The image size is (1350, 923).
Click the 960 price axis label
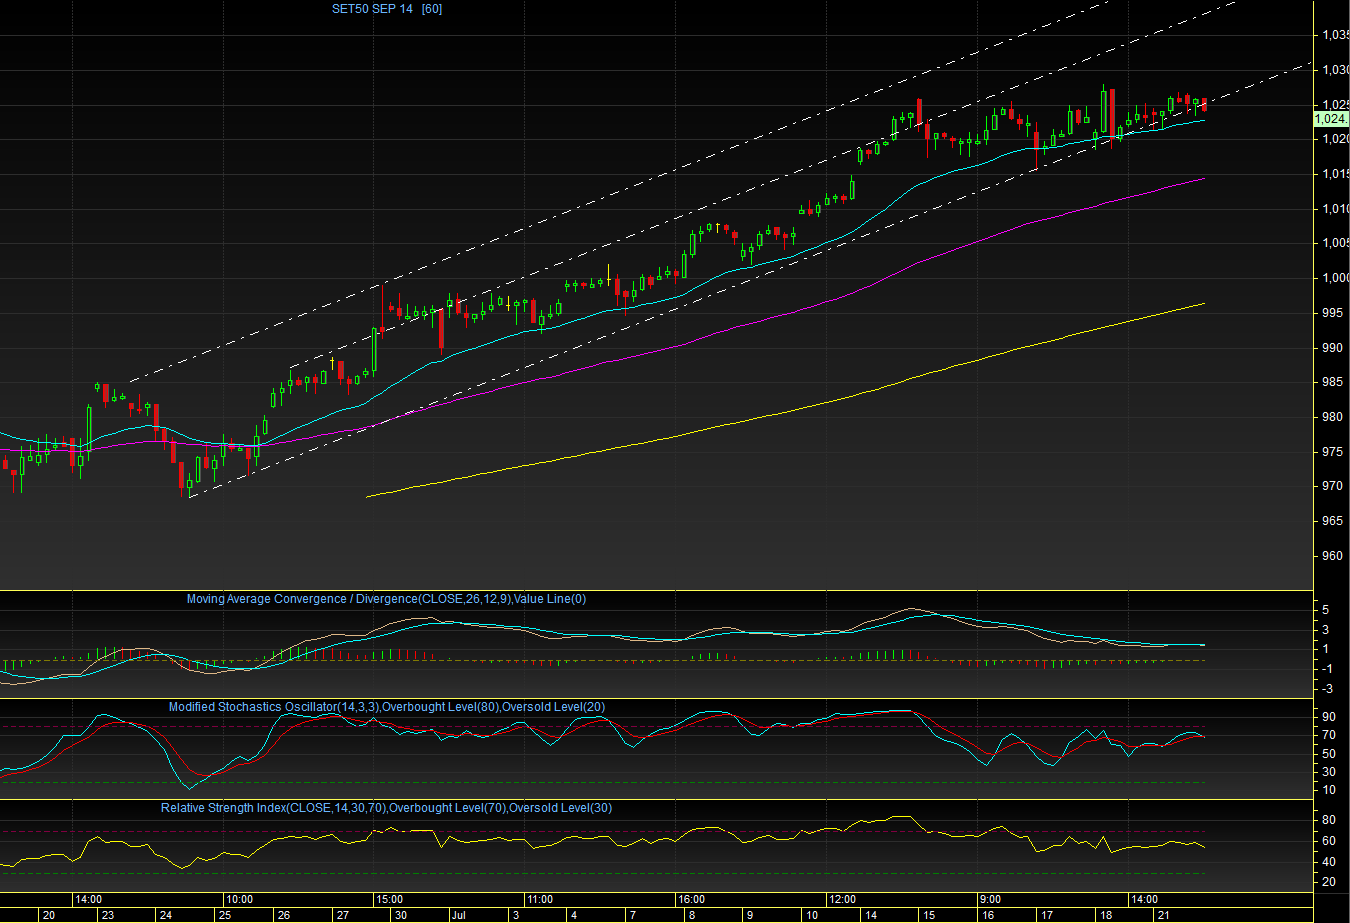click(x=1332, y=556)
